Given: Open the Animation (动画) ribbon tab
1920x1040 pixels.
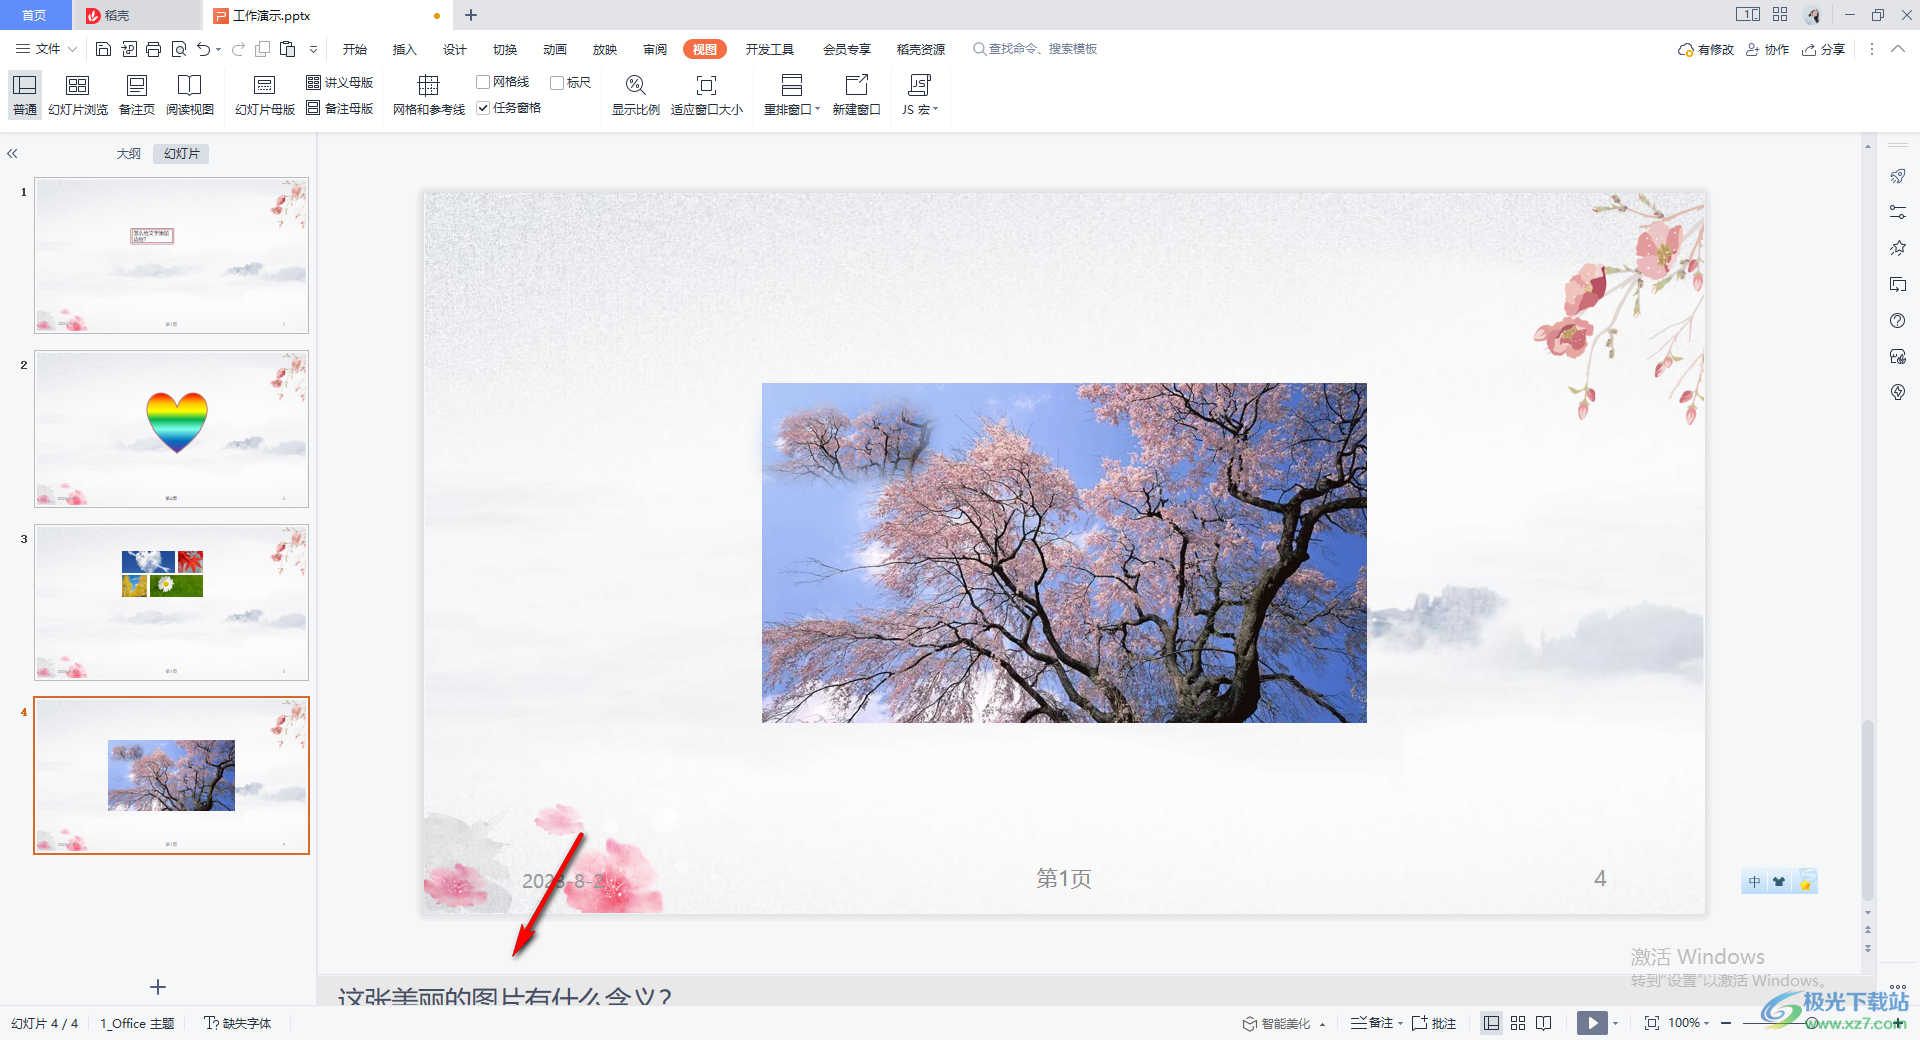Looking at the screenshot, I should click(555, 49).
